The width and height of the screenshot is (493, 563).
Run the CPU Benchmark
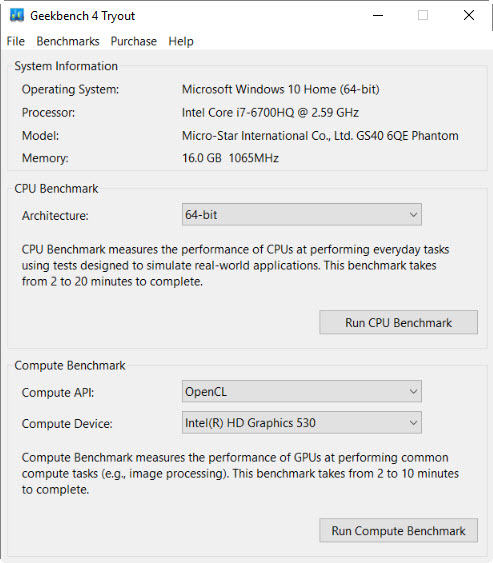399,322
